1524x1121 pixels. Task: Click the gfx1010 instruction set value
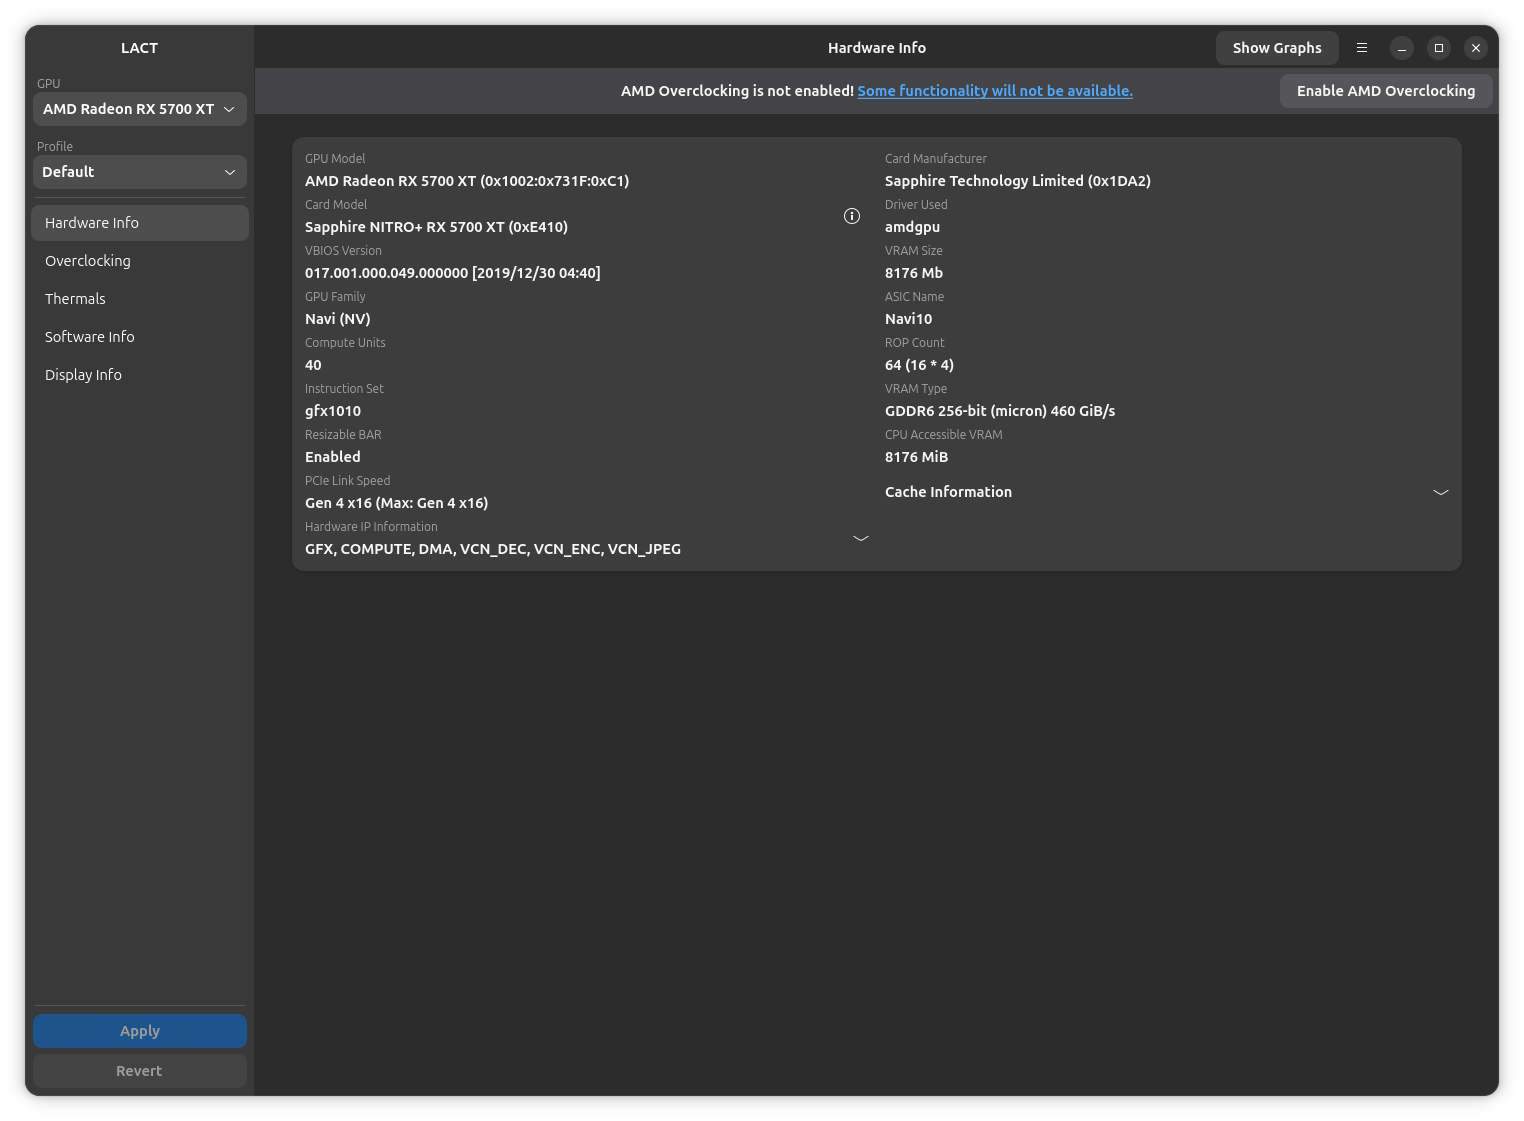click(333, 411)
